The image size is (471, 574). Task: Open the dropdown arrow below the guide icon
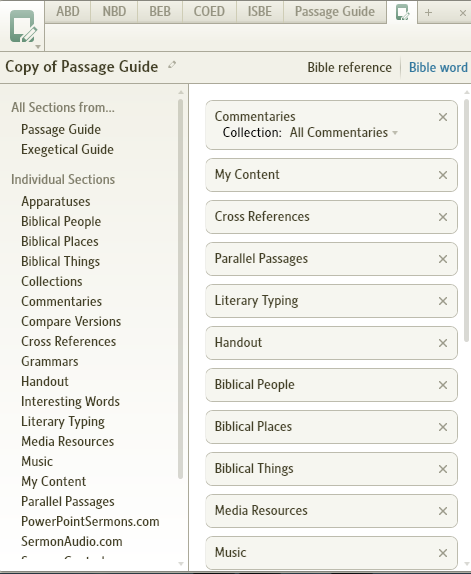pos(38,47)
